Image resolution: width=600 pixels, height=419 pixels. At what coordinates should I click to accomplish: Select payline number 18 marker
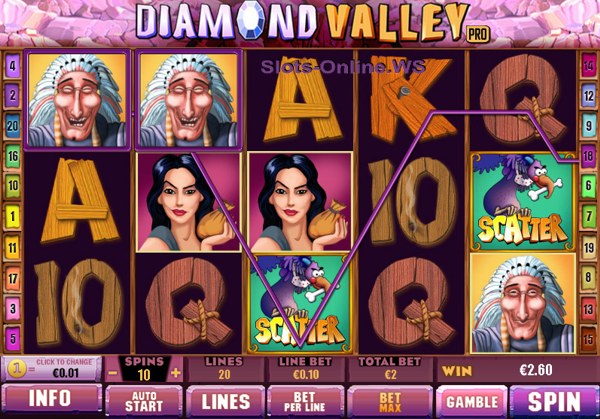588,156
